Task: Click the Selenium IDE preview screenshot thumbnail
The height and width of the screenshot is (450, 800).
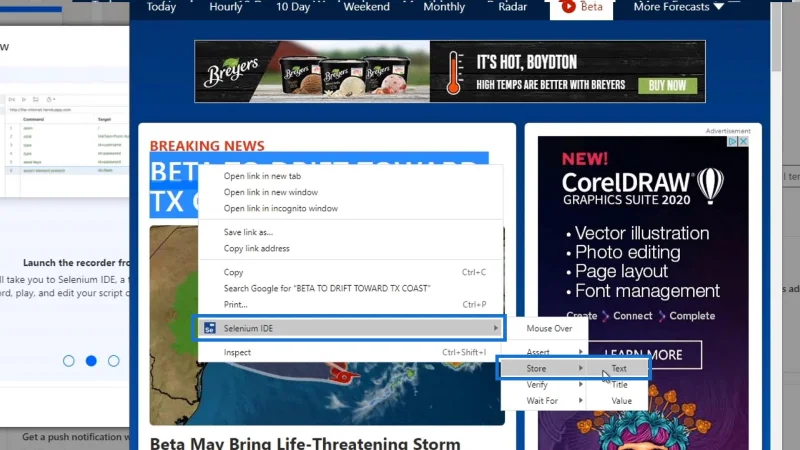Action: click(65, 145)
